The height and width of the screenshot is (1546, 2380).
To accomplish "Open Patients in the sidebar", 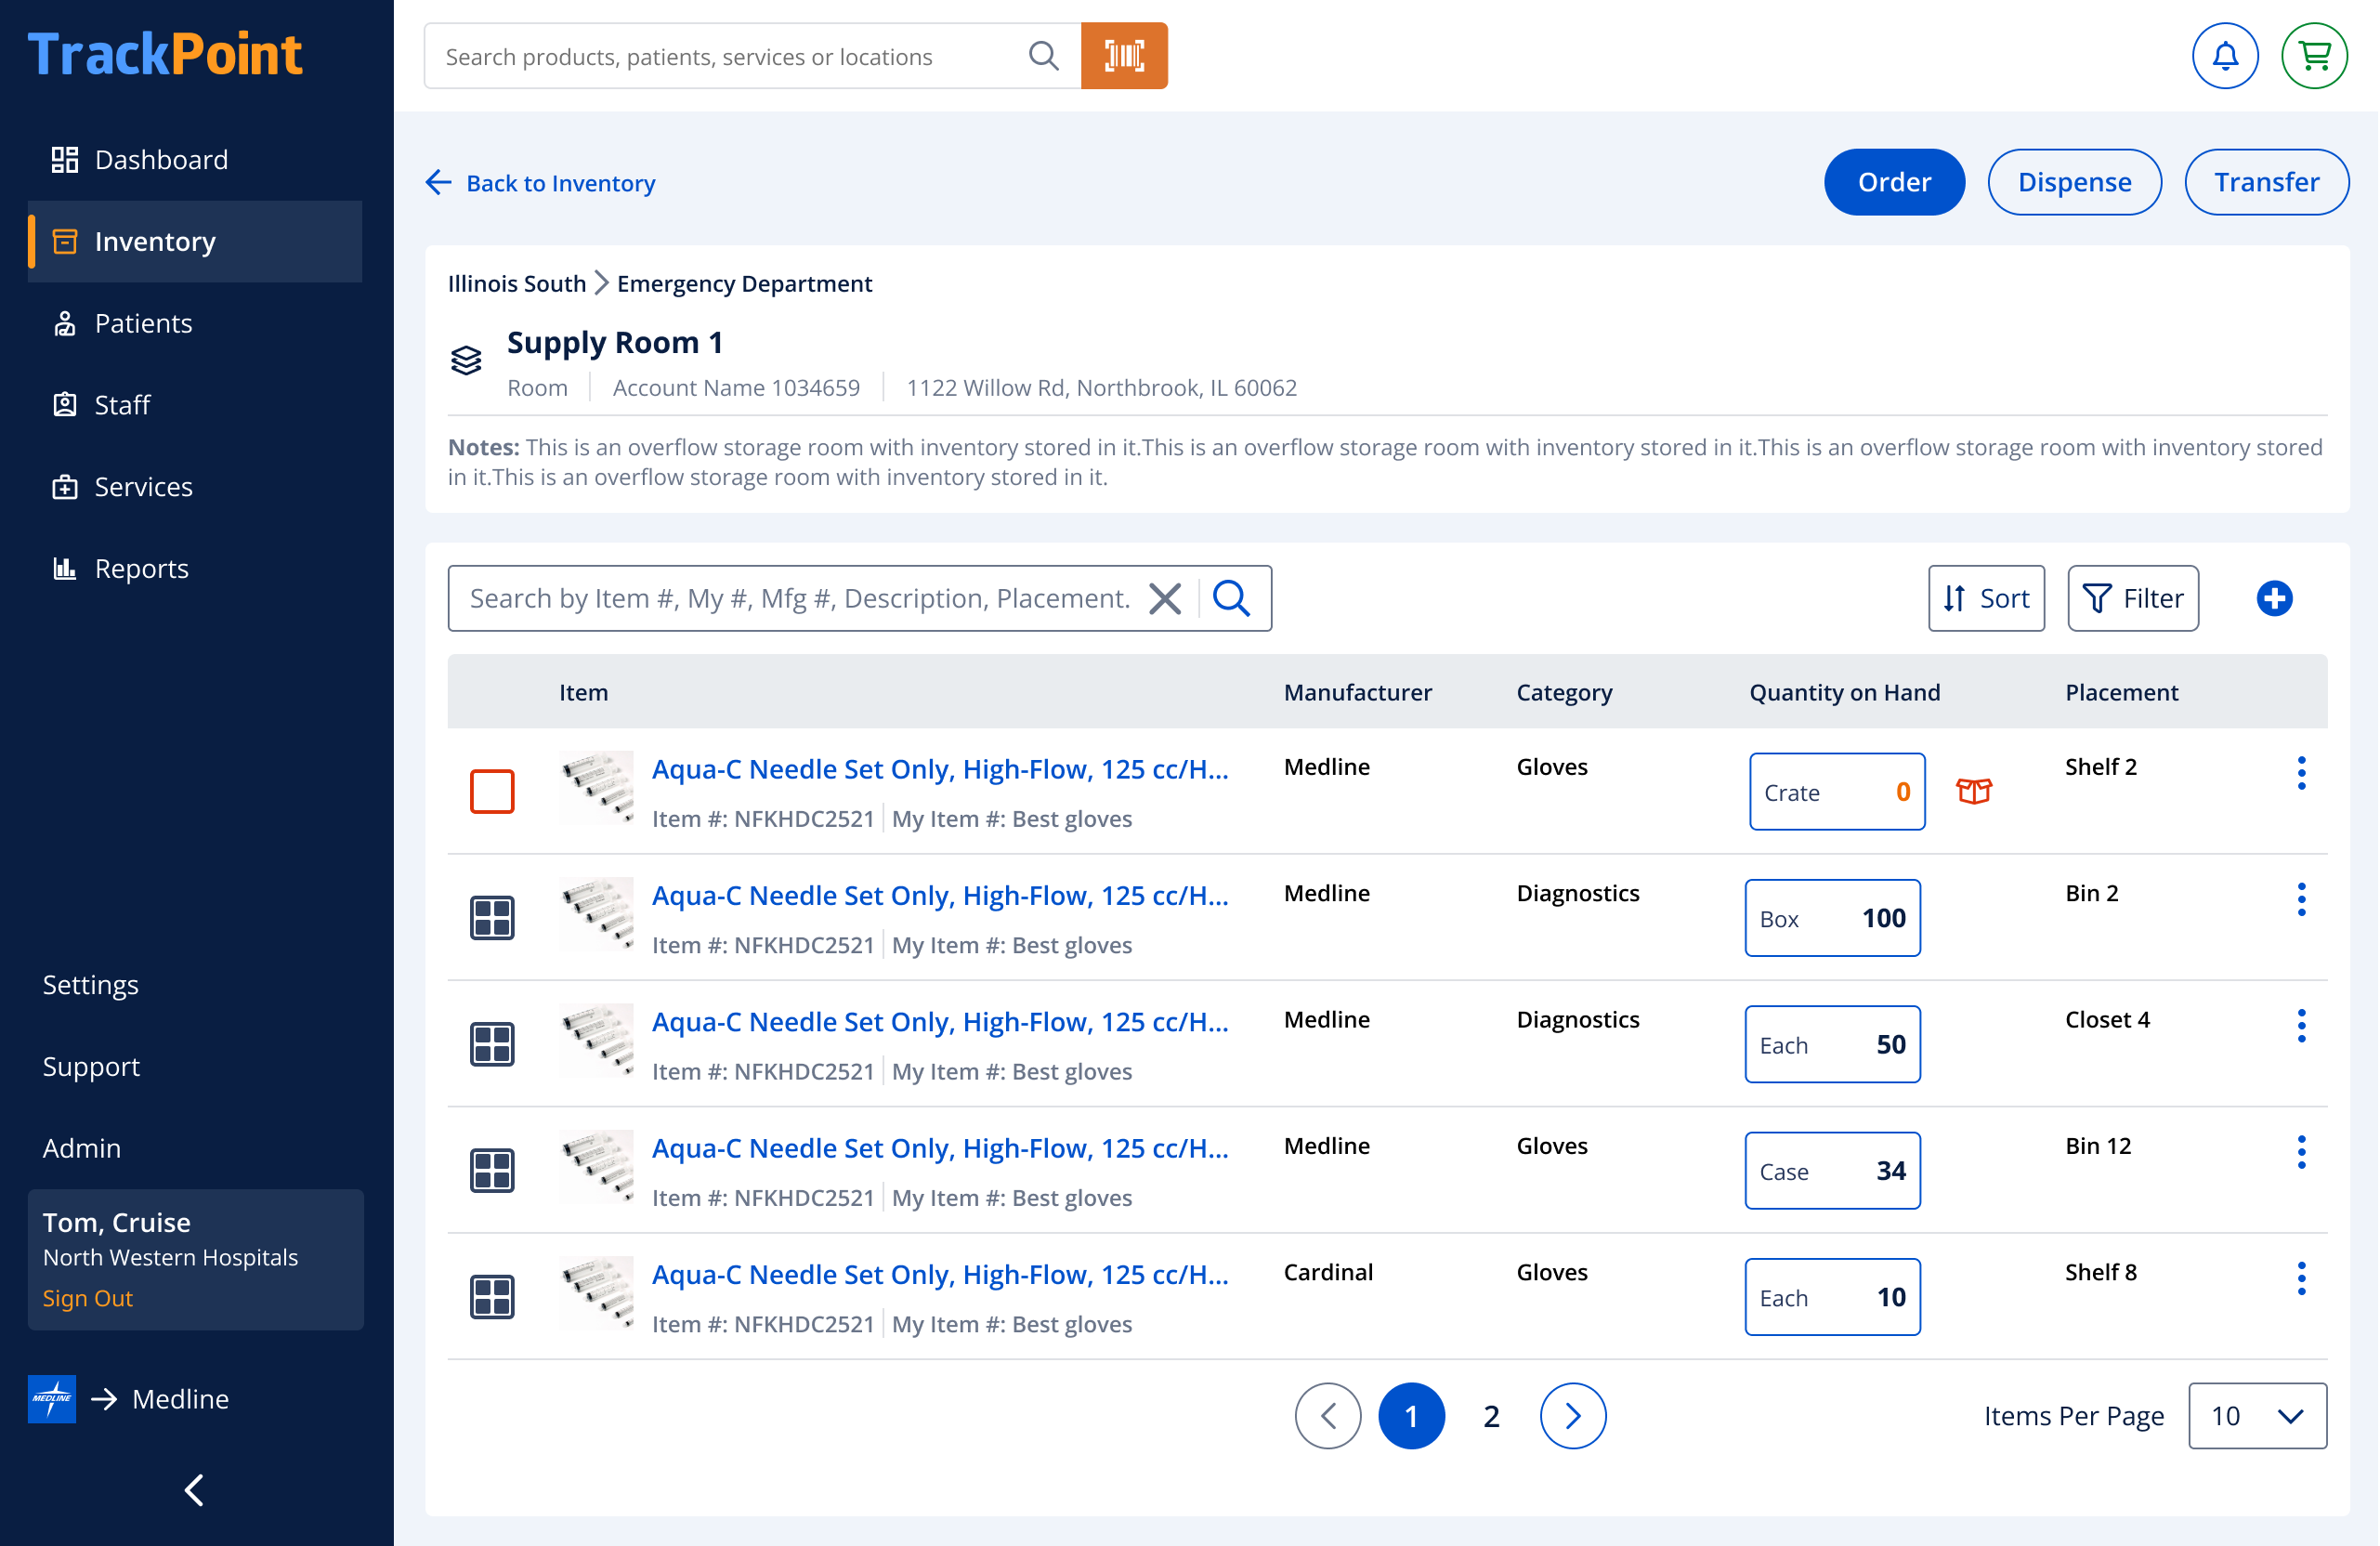I will pos(143,323).
